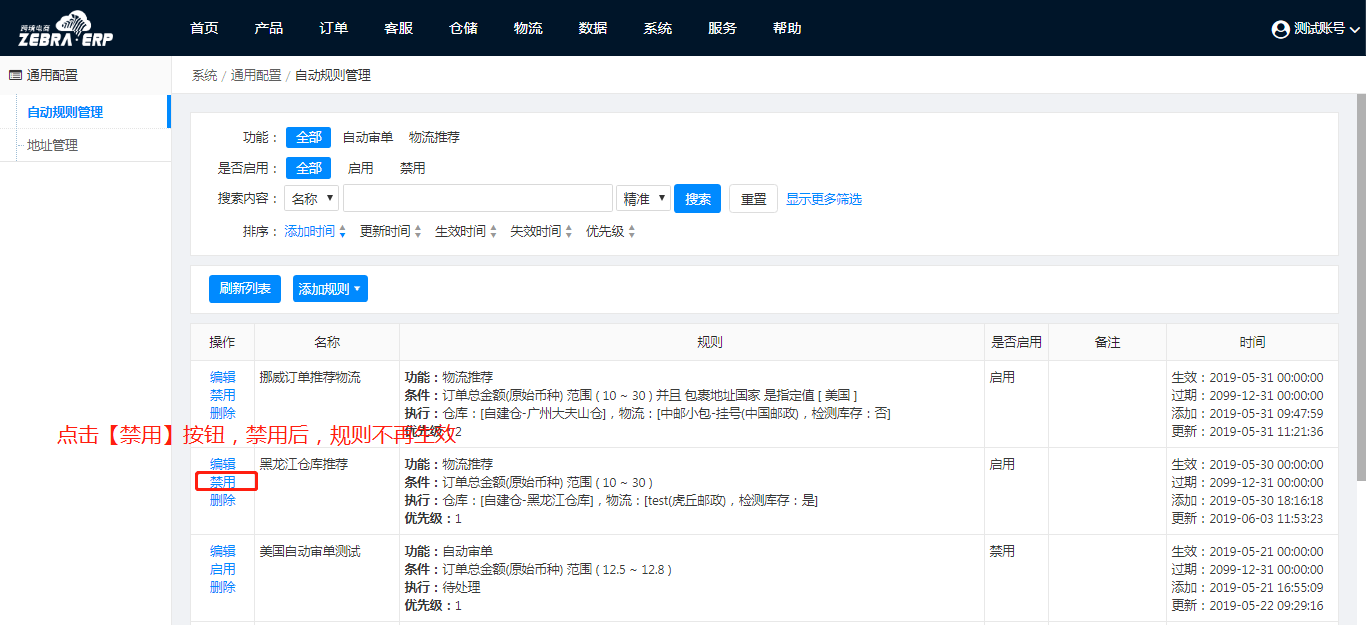This screenshot has width=1366, height=625.
Task: Sort by 优先级 sort arrows
Action: [x=631, y=232]
